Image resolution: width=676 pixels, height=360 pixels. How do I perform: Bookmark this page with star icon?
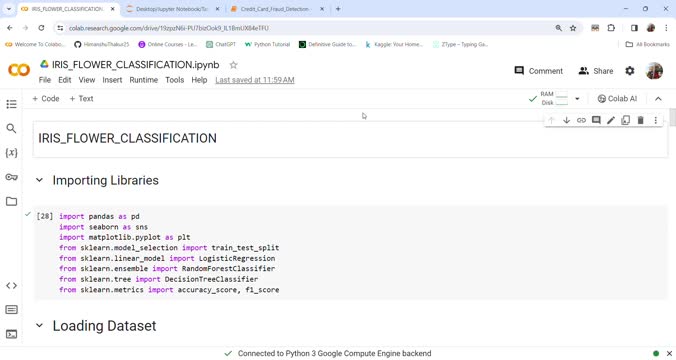(573, 28)
